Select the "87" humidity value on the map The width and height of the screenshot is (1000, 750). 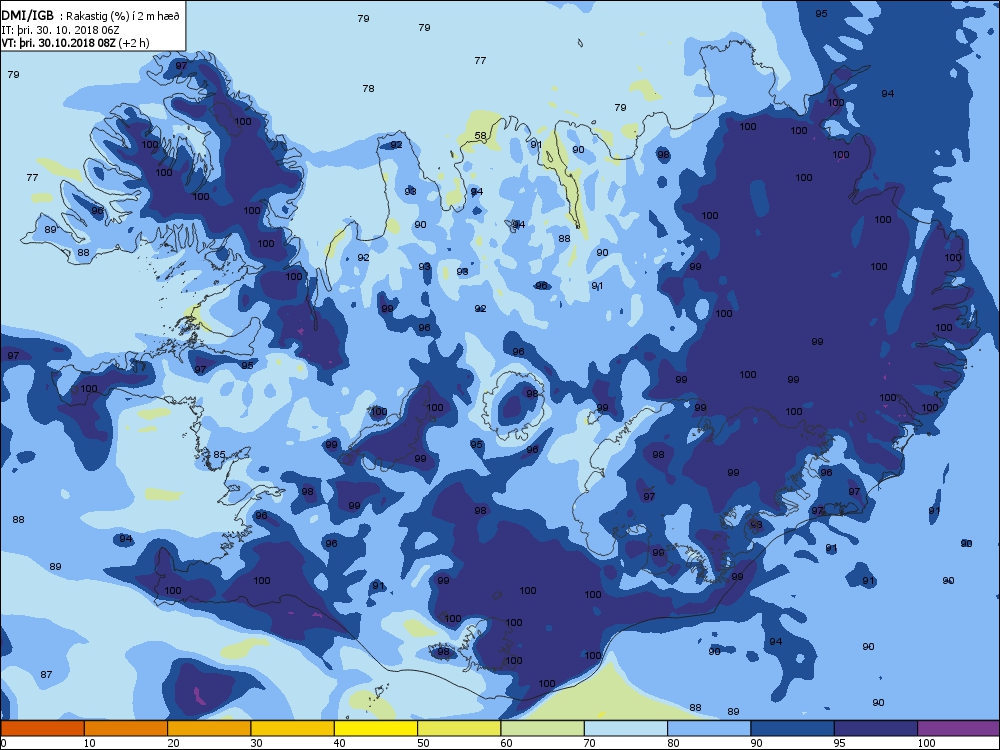(46, 674)
